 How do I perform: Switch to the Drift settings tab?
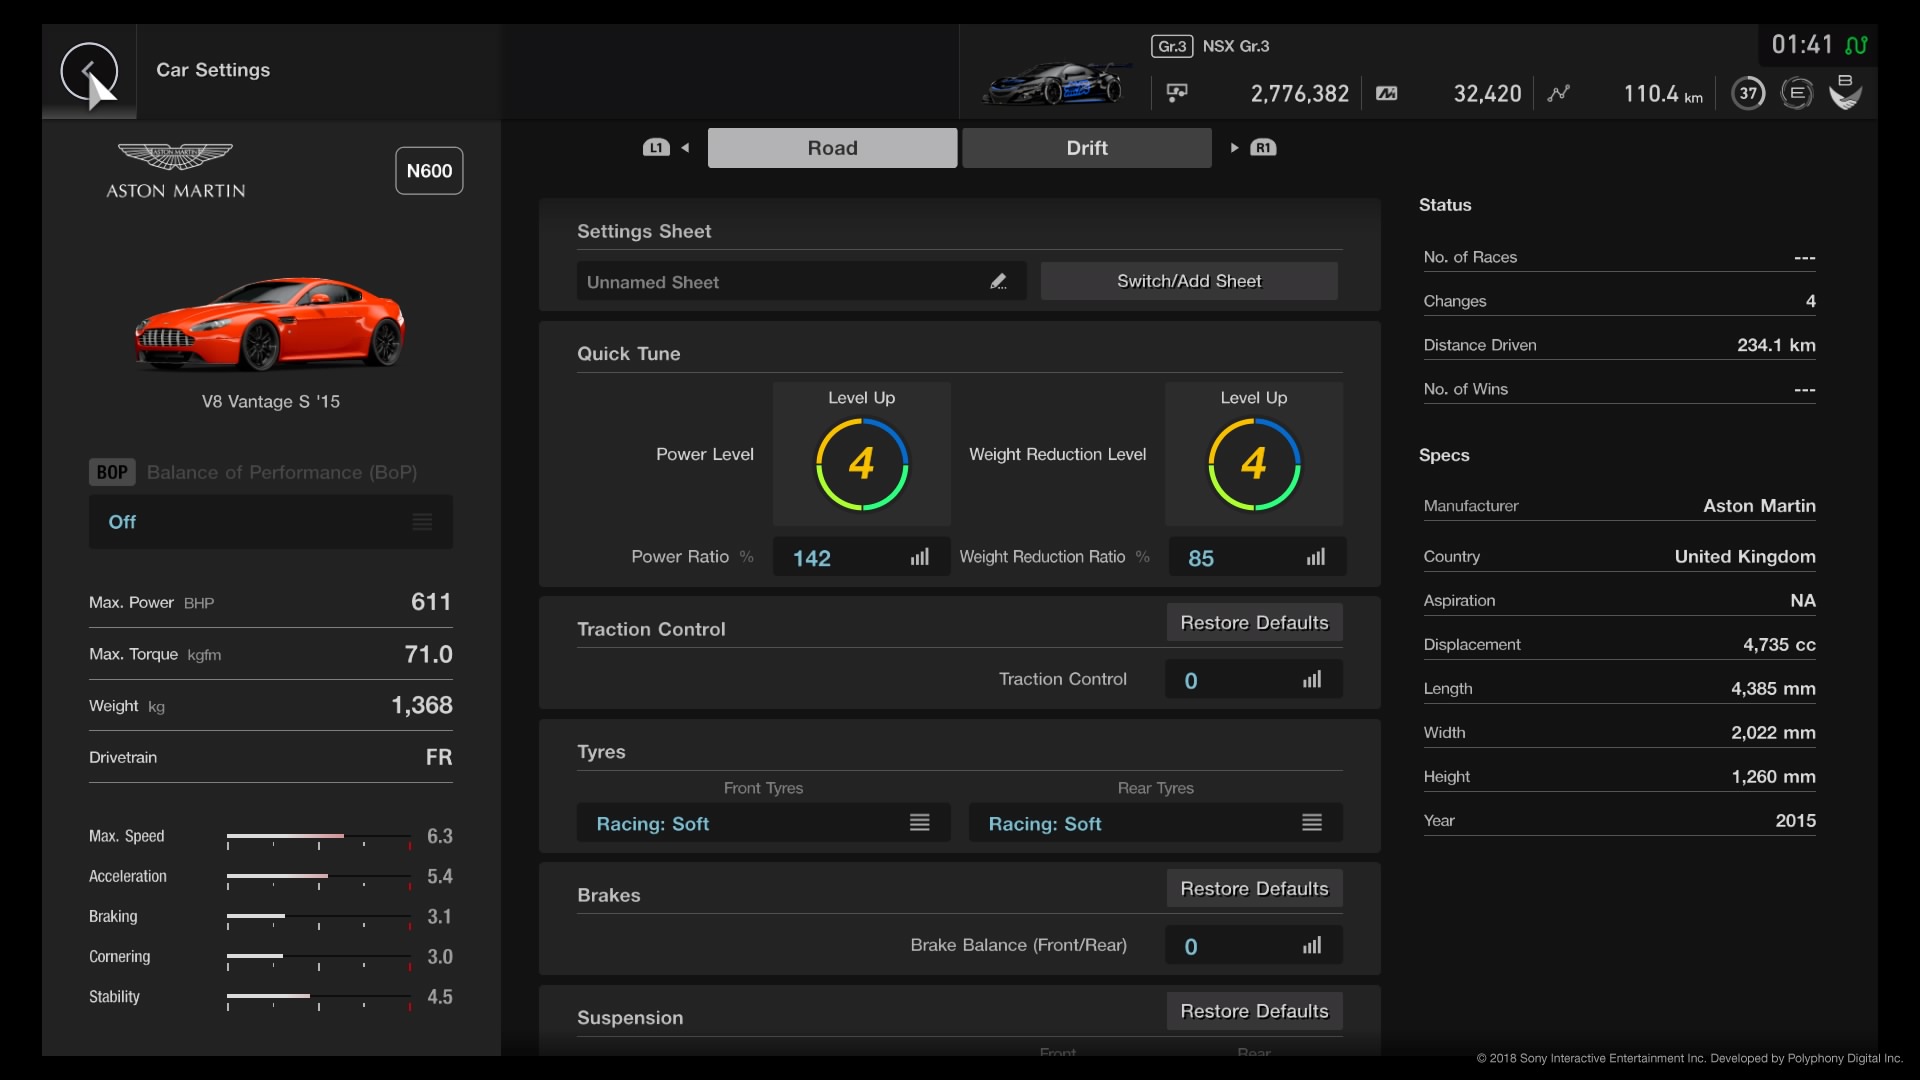(1087, 147)
